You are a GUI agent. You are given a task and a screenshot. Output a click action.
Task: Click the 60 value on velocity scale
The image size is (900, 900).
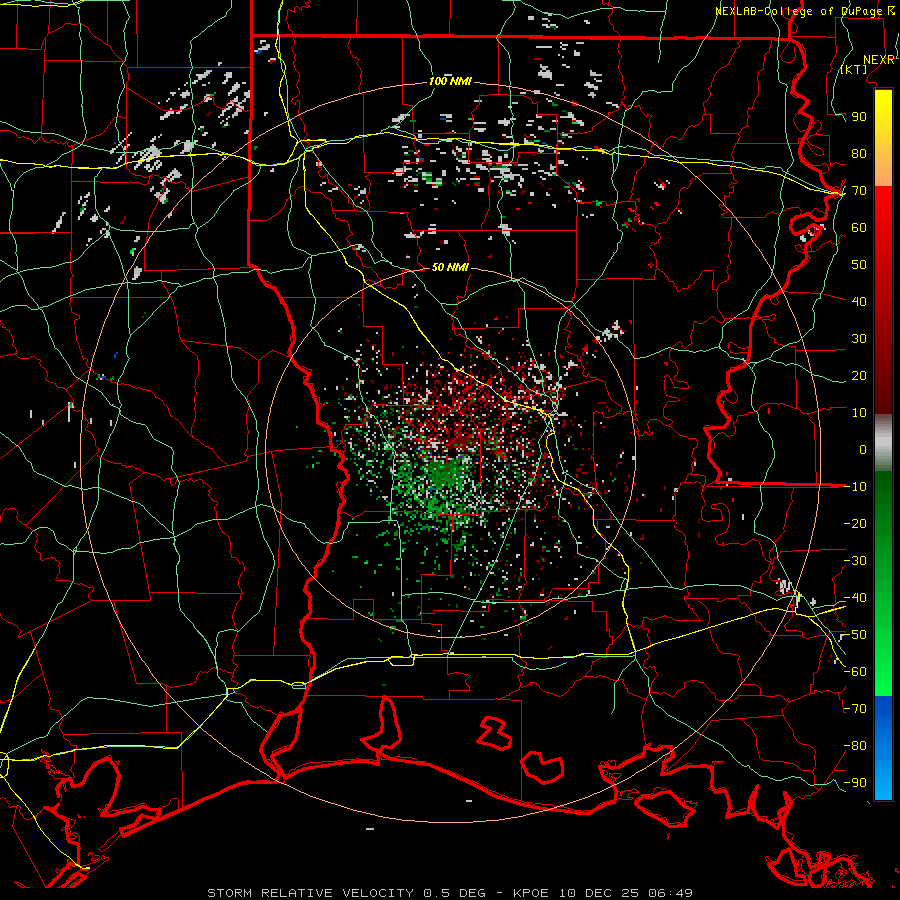859,228
